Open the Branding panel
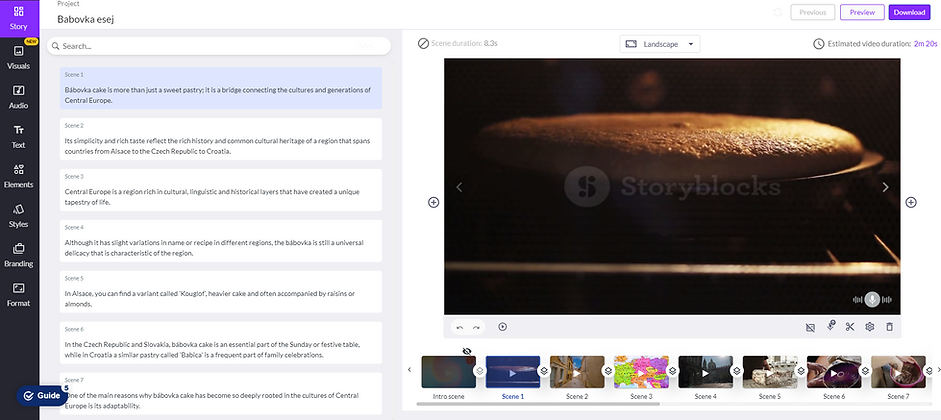The width and height of the screenshot is (941, 420). [x=19, y=256]
